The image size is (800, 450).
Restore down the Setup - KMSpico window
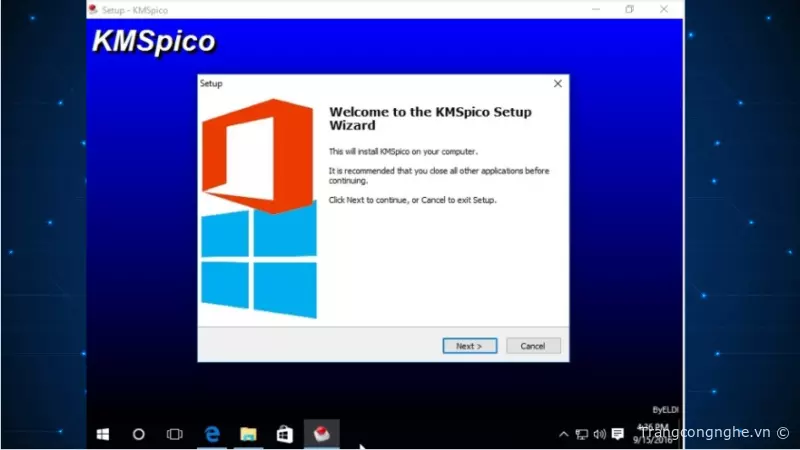pyautogui.click(x=629, y=9)
